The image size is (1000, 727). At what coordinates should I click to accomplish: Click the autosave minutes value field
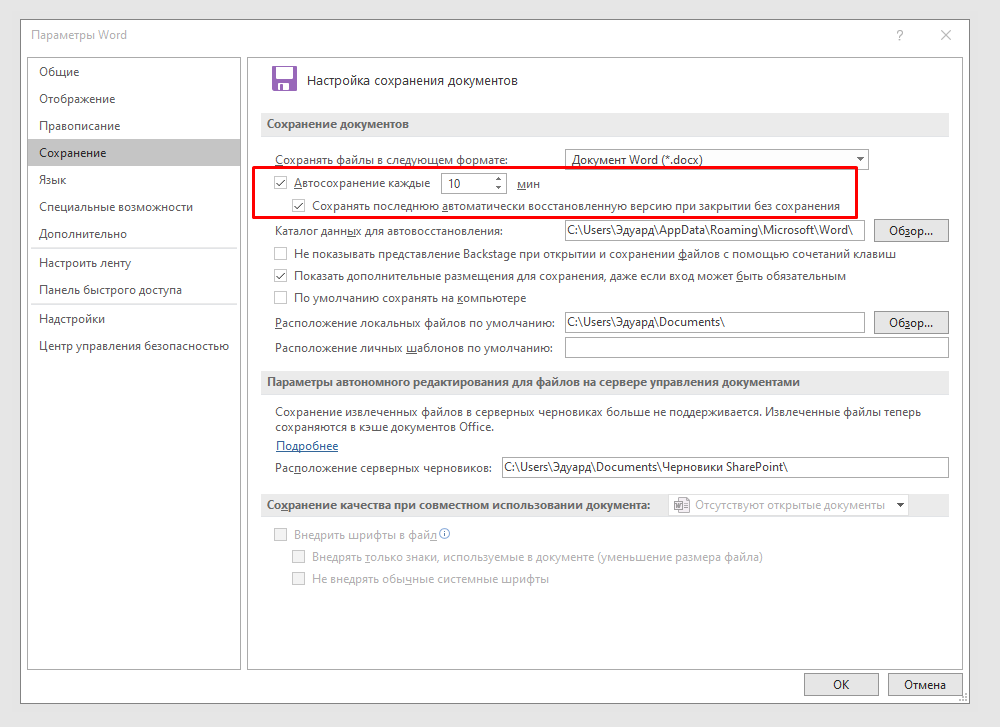tap(467, 184)
